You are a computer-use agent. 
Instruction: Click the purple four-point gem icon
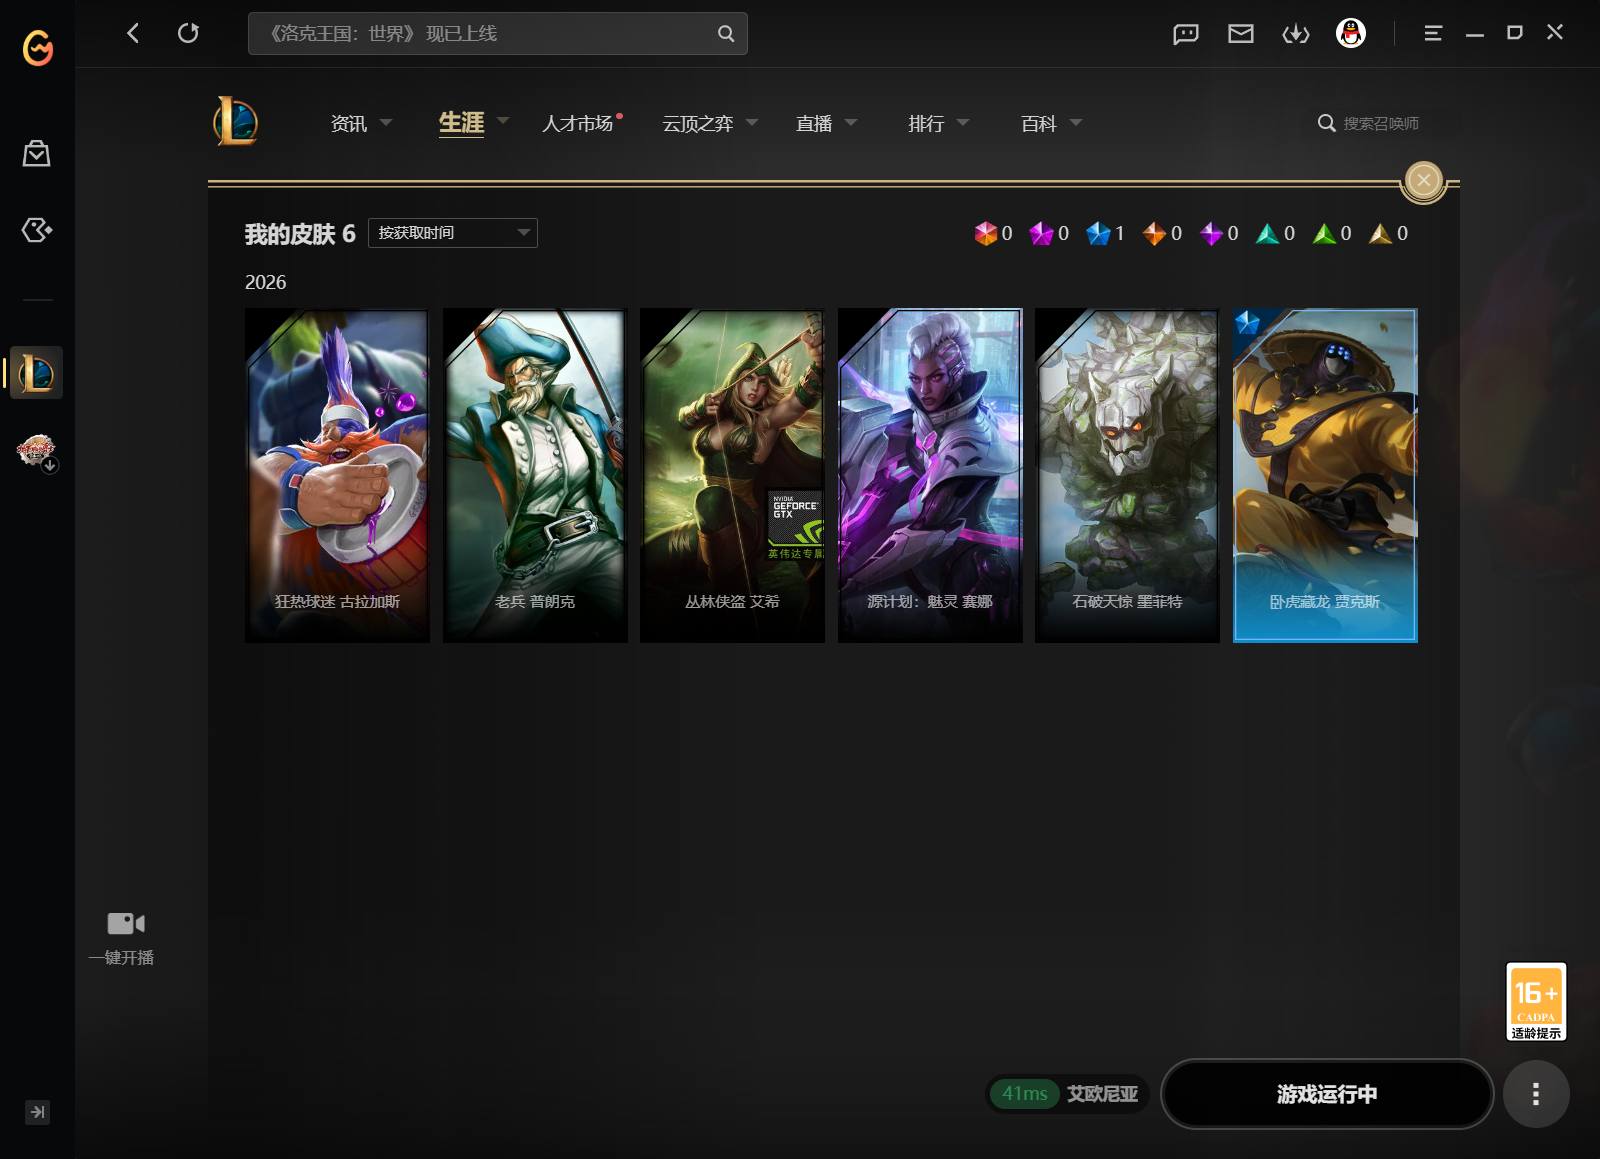[x=1211, y=233]
